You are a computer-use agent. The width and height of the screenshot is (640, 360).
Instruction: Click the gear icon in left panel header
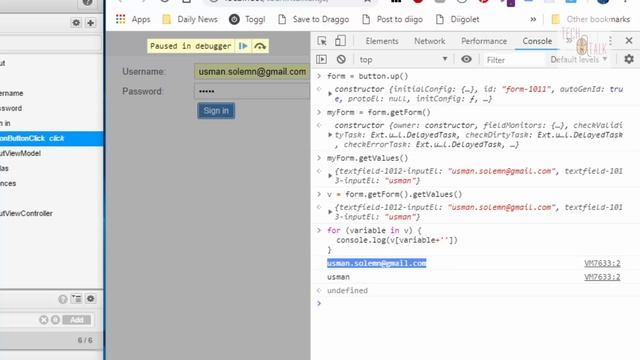pos(76,22)
